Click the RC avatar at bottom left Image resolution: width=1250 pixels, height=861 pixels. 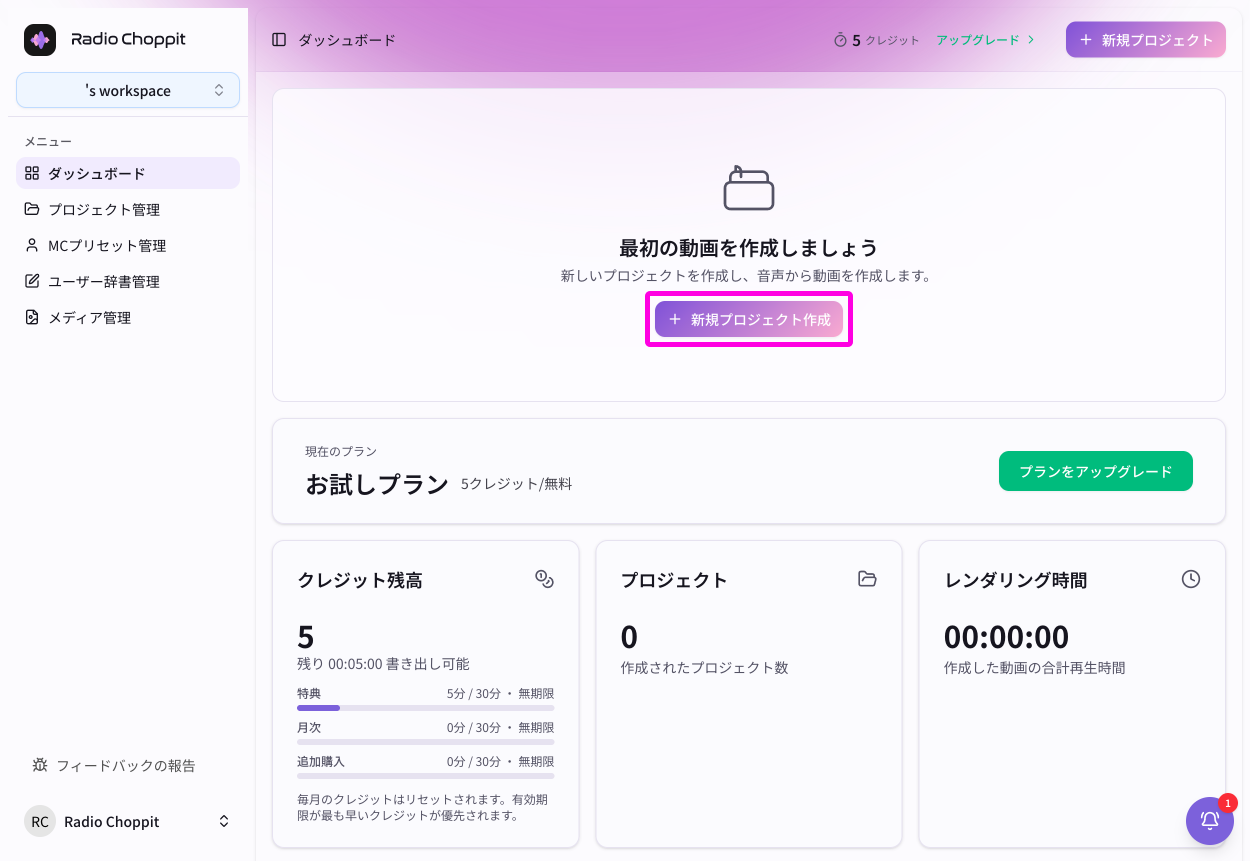(40, 821)
